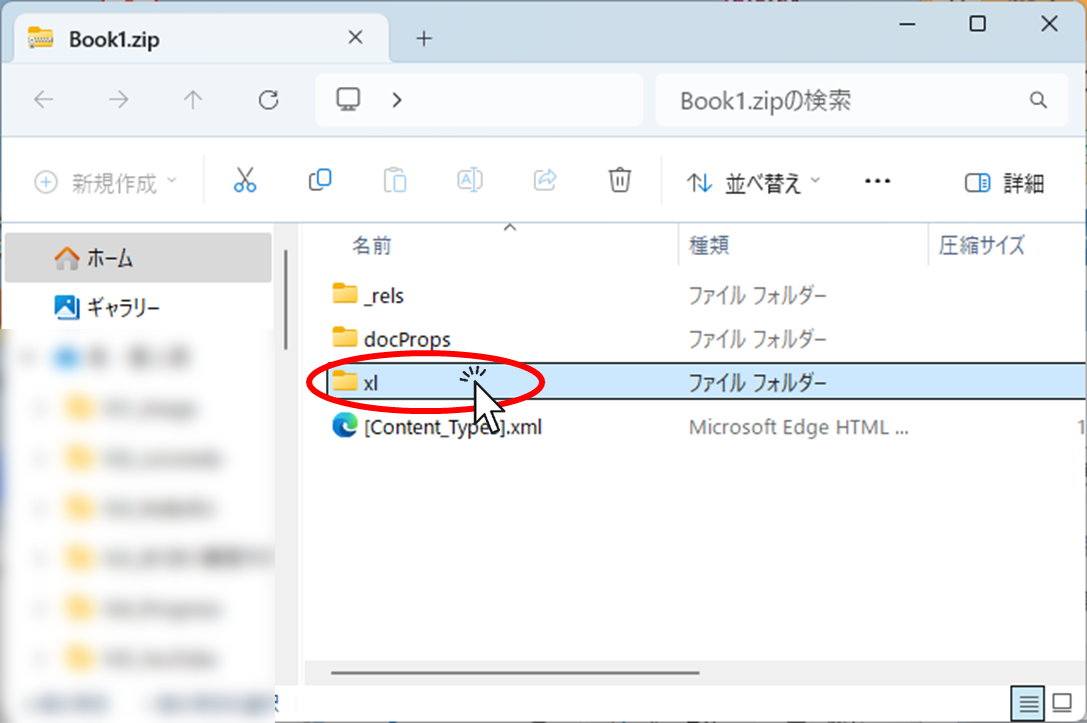The width and height of the screenshot is (1087, 723).
Task: Click the Rename icon
Action: coord(470,180)
